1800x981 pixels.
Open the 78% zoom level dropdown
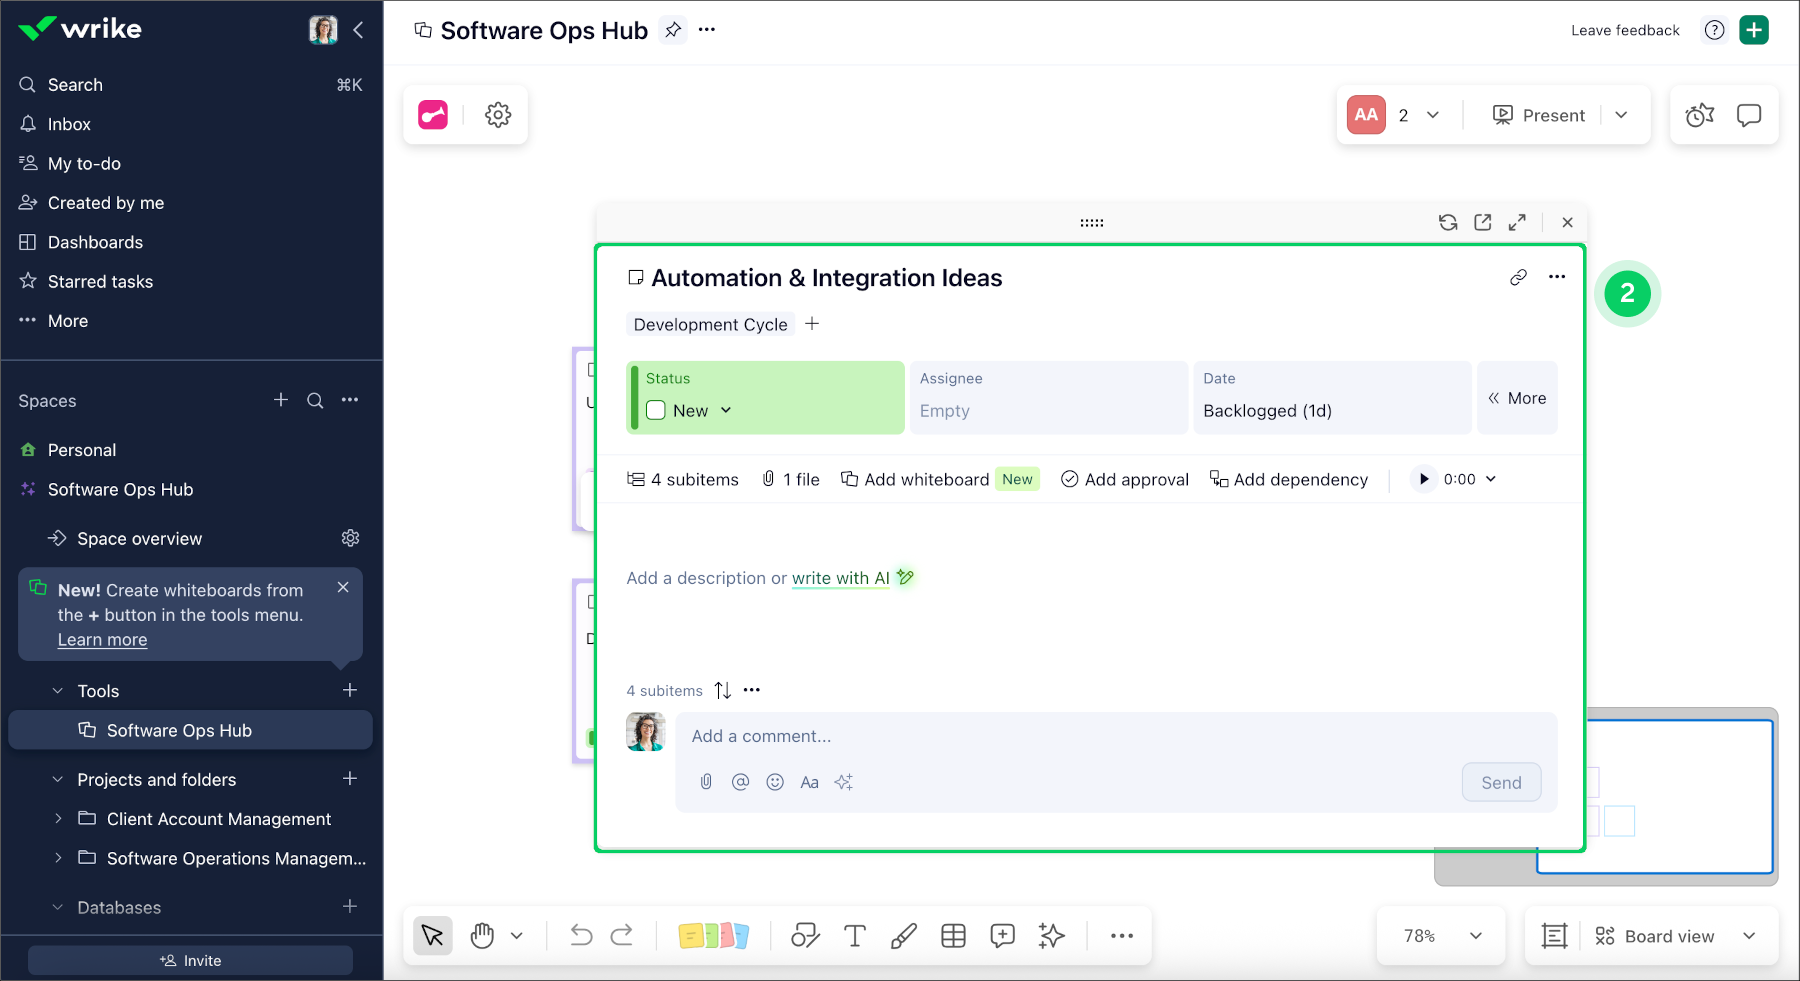pyautogui.click(x=1441, y=936)
